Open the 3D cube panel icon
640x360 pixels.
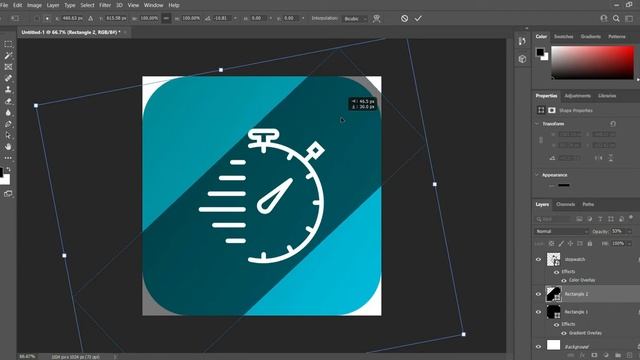522,59
